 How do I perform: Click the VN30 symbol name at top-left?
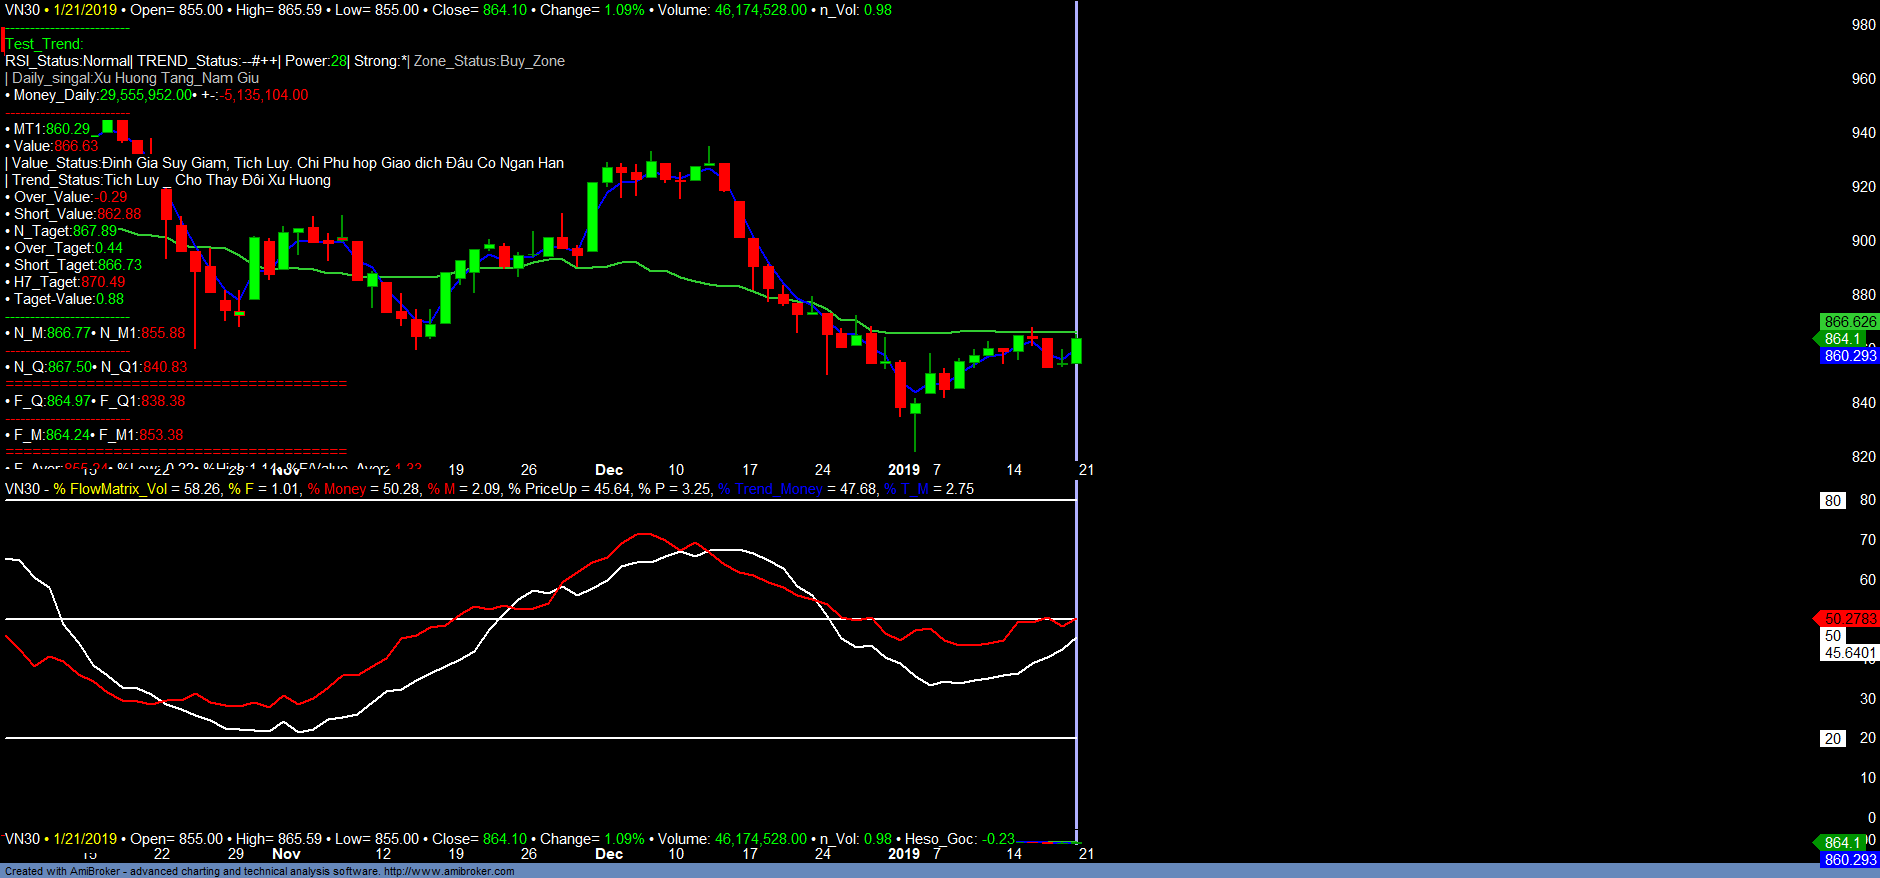22,10
